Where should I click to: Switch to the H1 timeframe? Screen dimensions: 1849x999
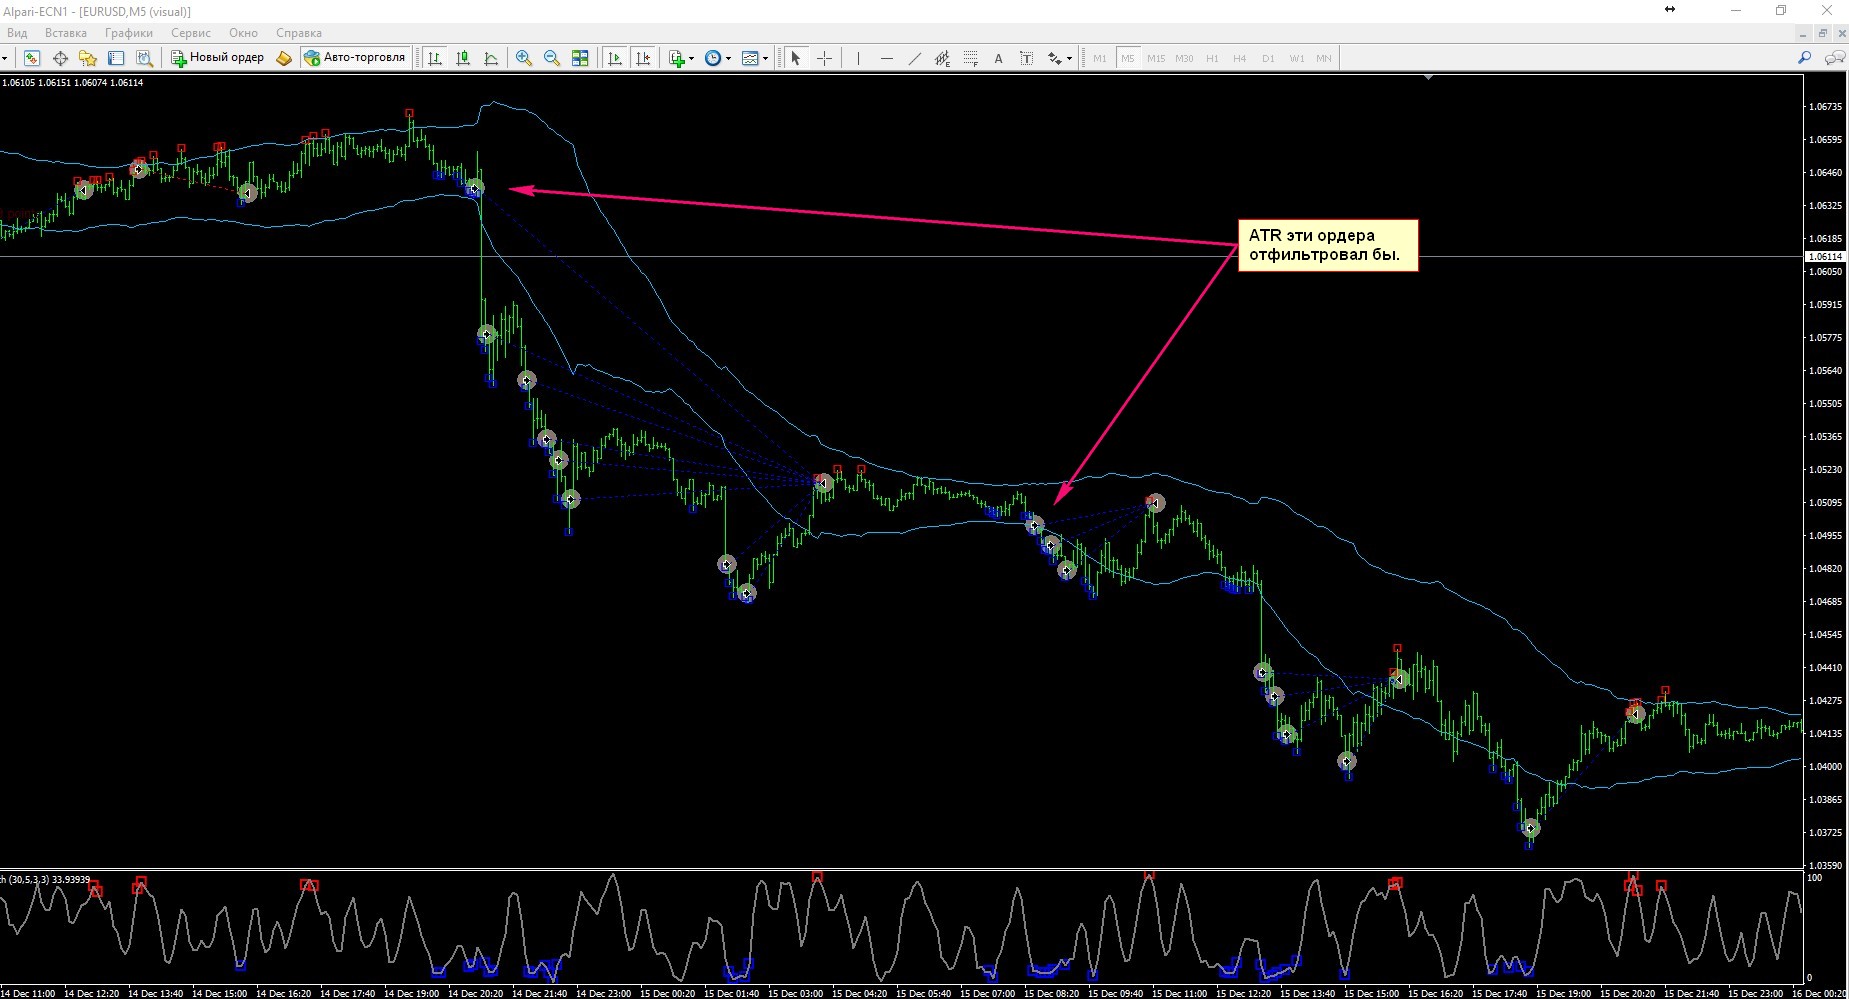pos(1212,58)
